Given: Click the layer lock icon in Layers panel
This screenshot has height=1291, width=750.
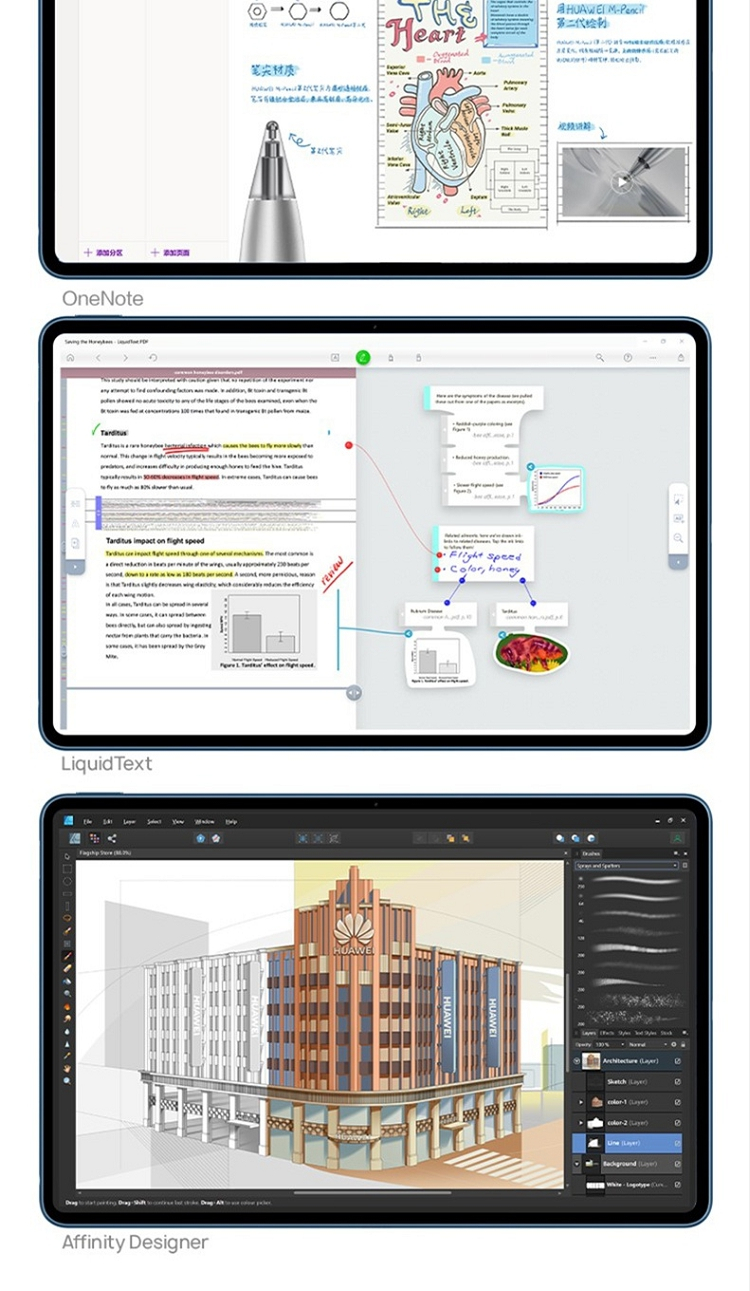Looking at the screenshot, I should click(682, 1044).
